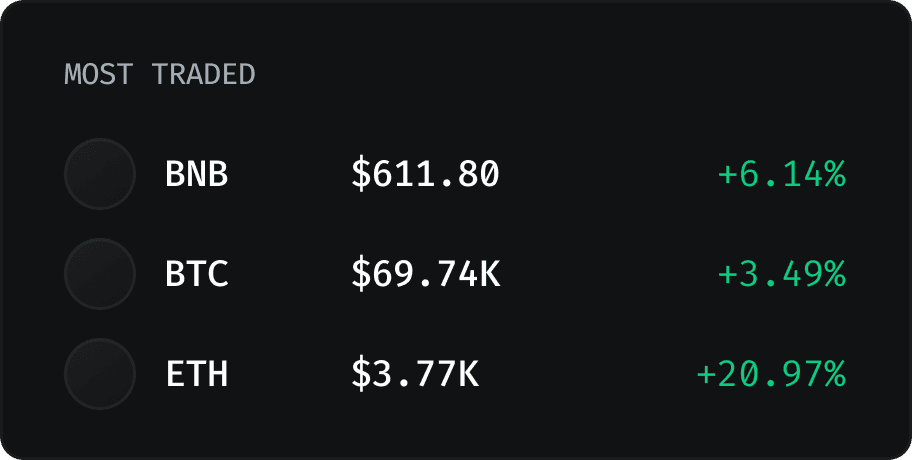
Task: Click the ETH price $3.77K
Action: click(415, 375)
